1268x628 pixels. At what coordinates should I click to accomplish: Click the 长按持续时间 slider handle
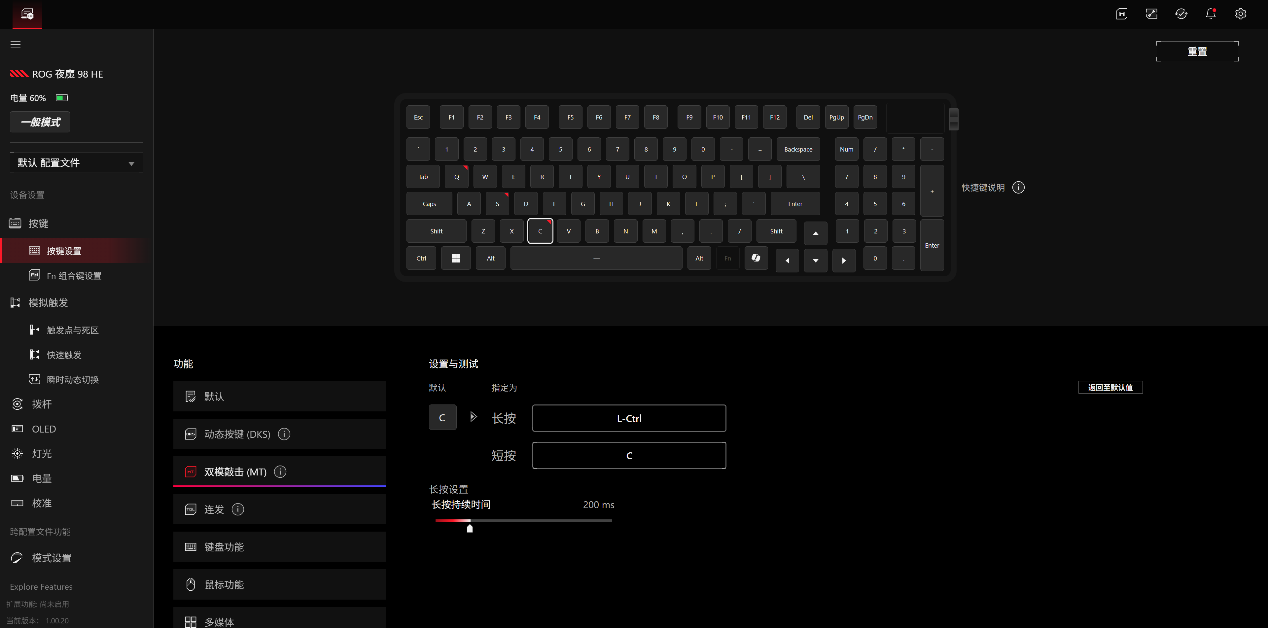(x=470, y=527)
